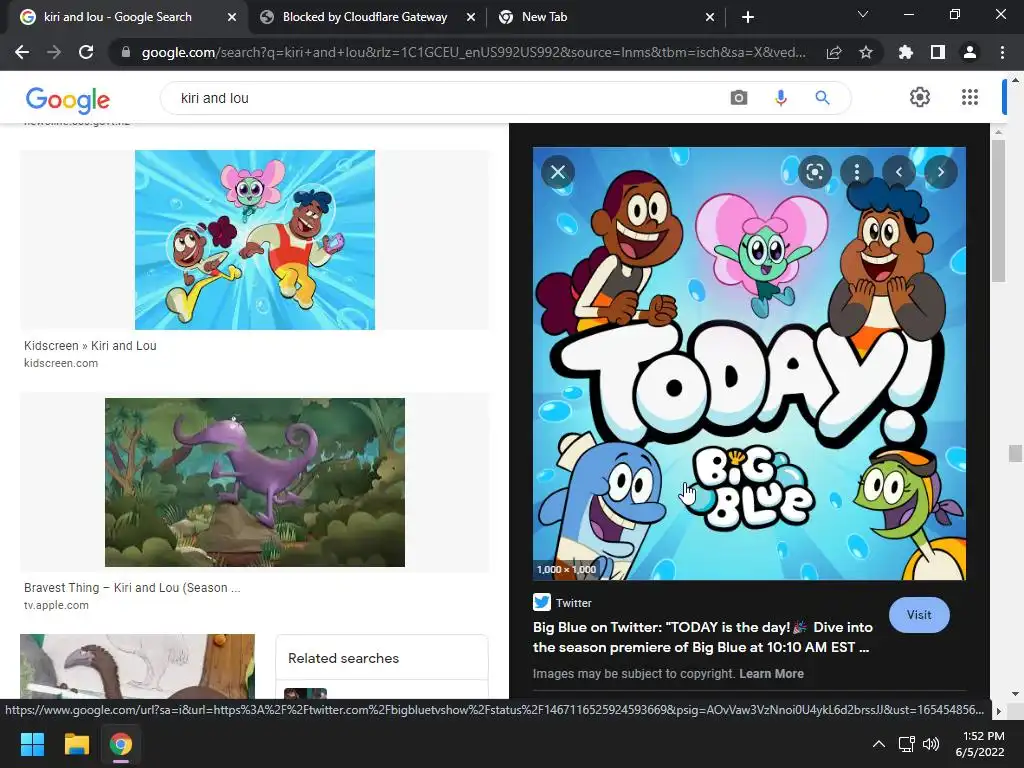Select the Kidscreen cartoon thumbnail
1024x768 pixels.
255,240
